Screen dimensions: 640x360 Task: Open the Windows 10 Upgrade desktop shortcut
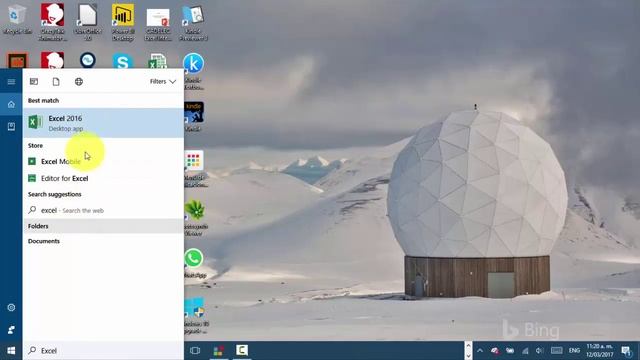click(x=196, y=315)
